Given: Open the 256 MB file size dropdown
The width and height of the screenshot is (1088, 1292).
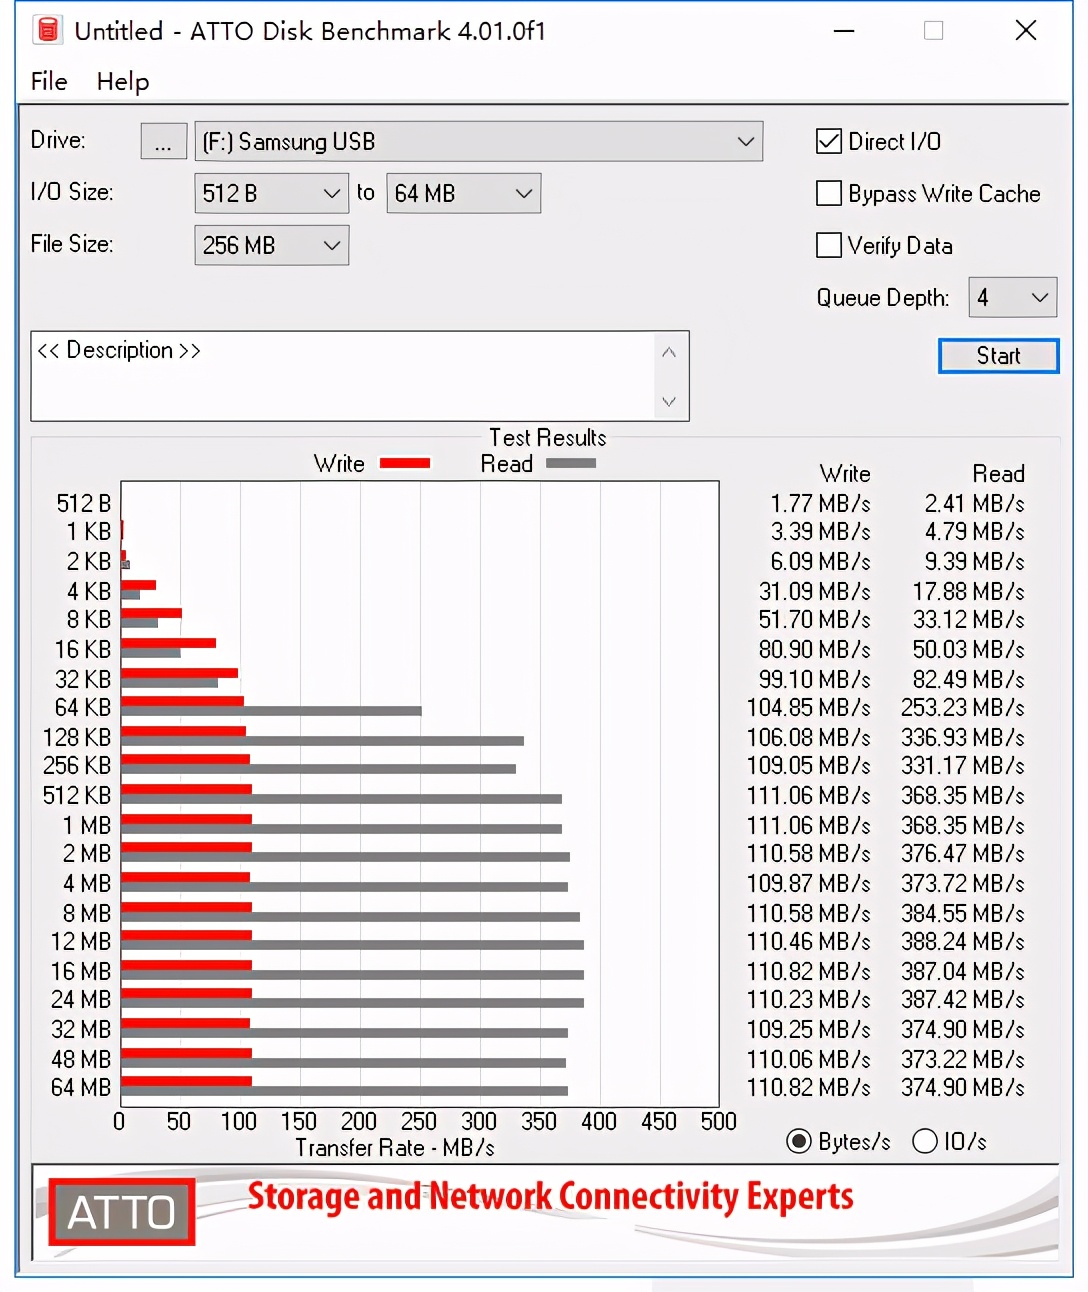Looking at the screenshot, I should click(272, 245).
